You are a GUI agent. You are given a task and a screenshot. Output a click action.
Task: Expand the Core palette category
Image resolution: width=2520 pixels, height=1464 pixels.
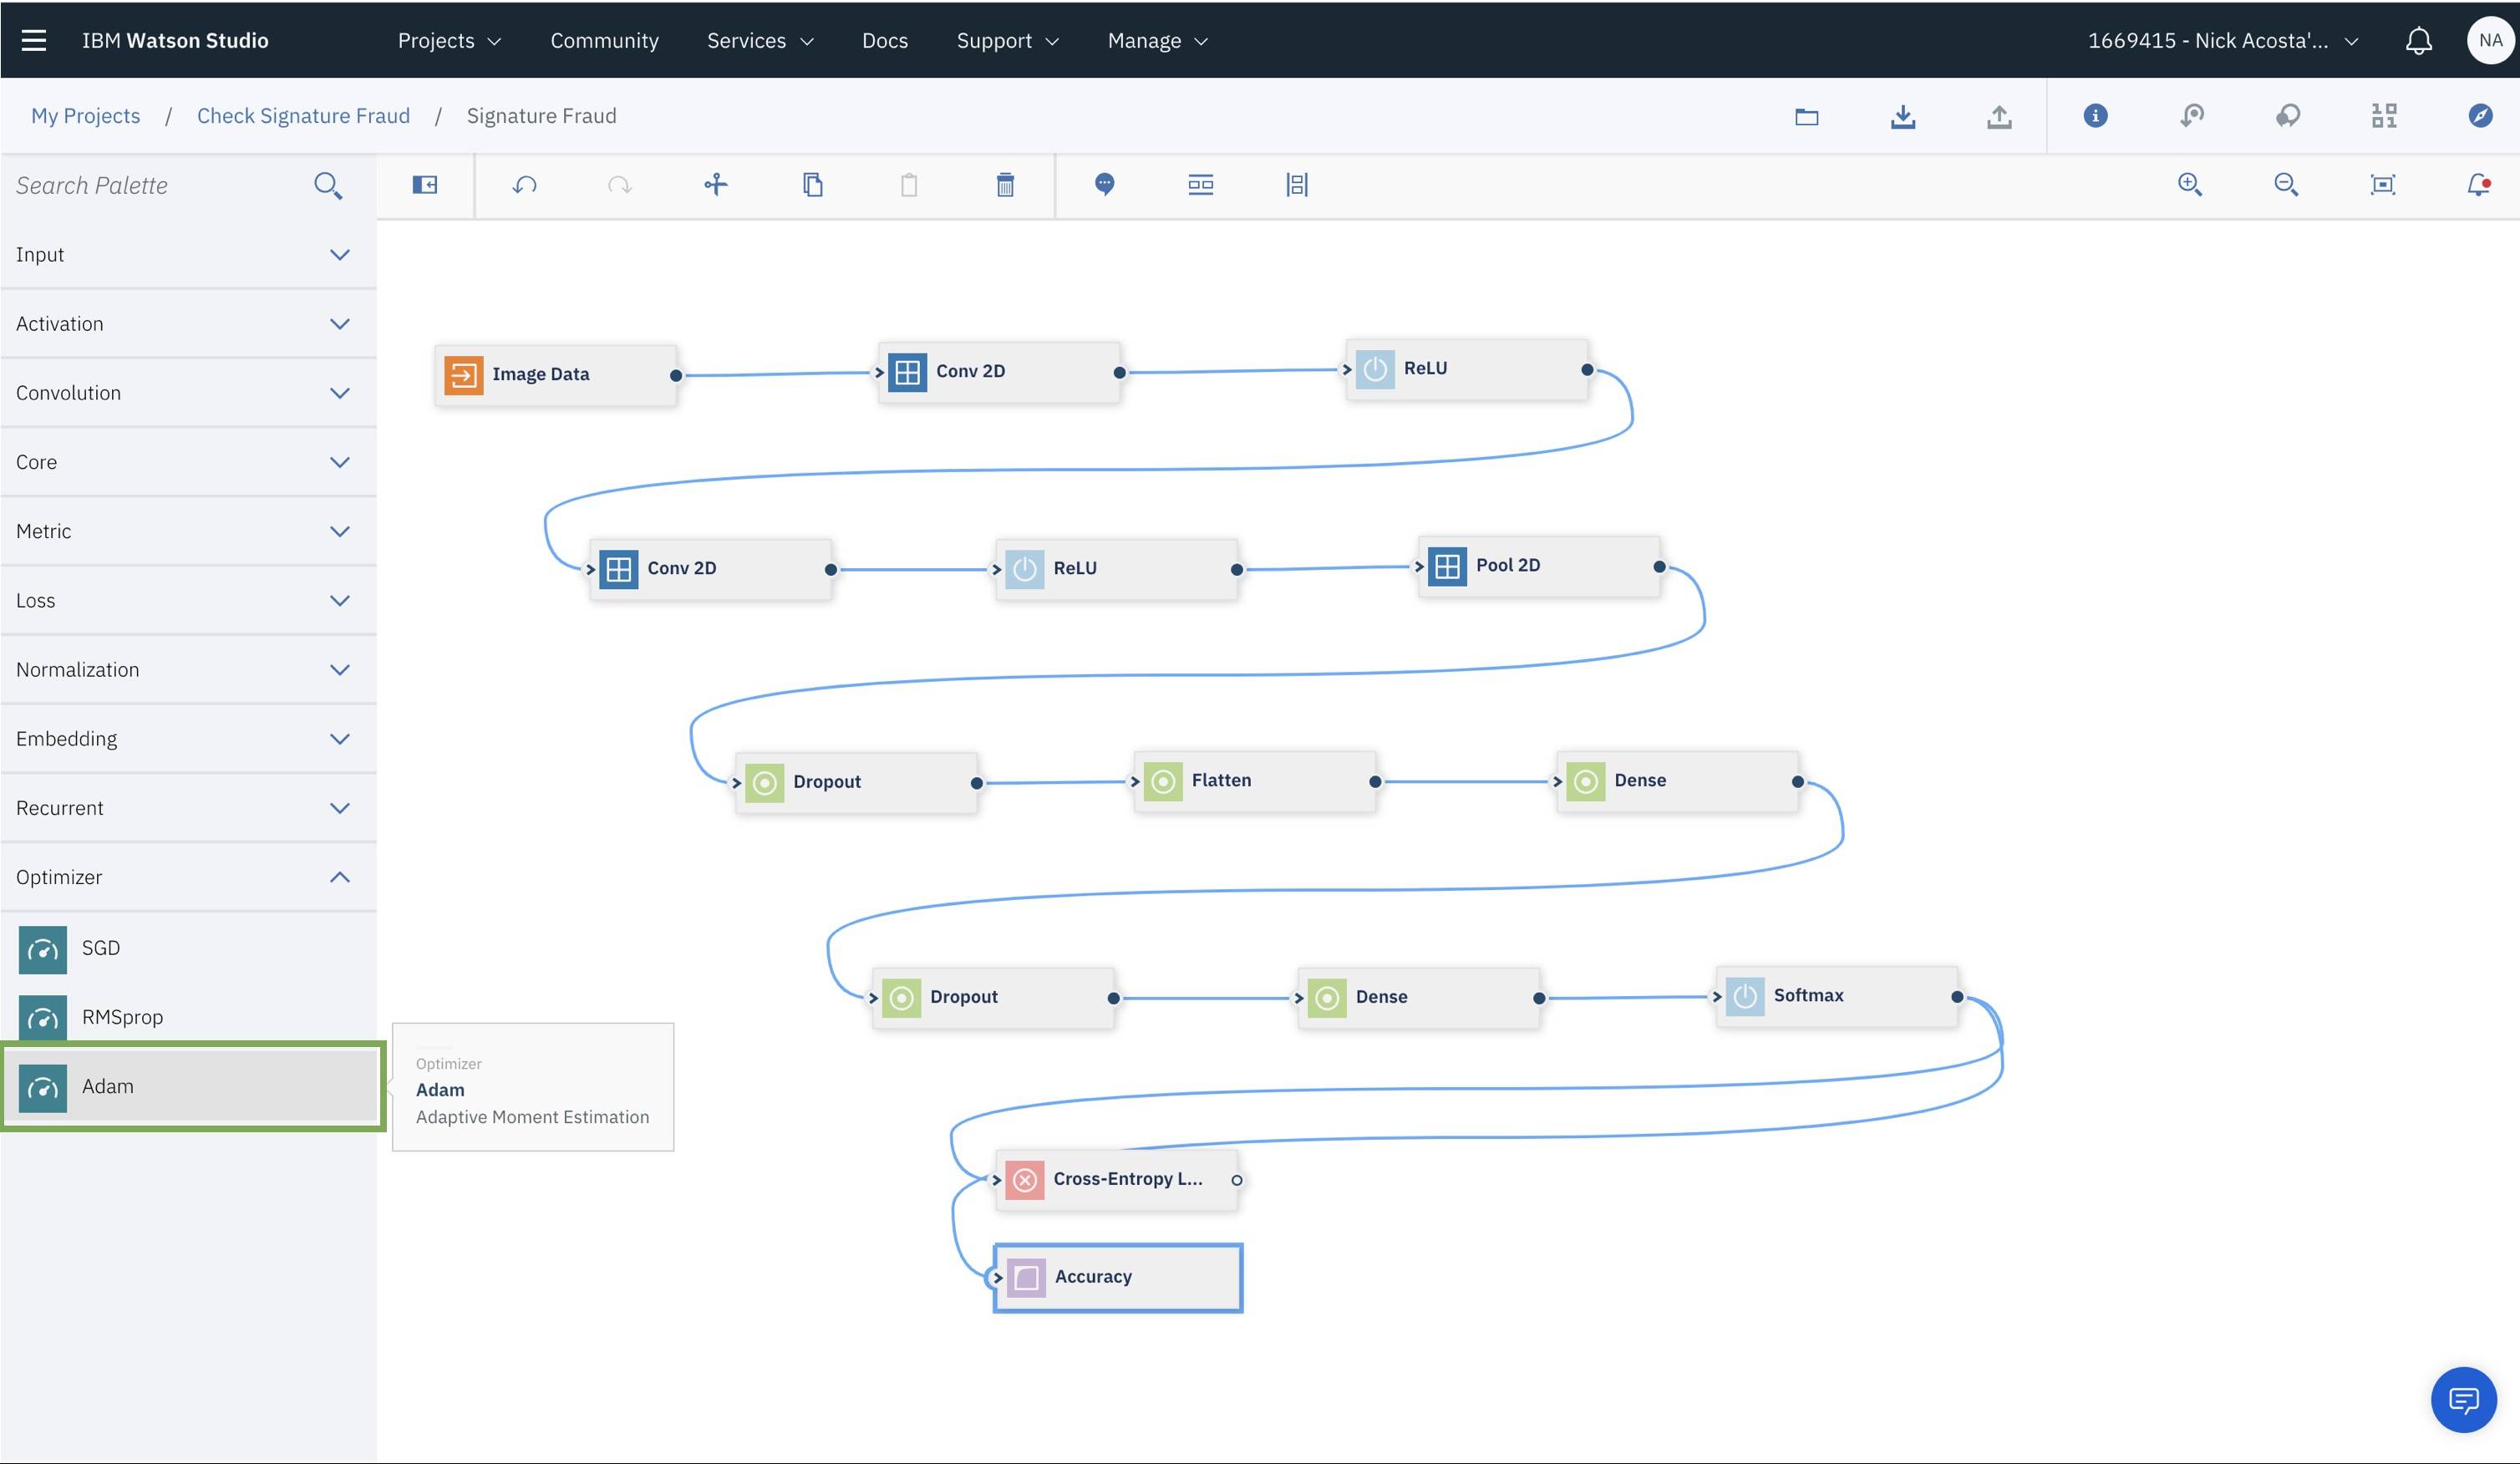click(x=189, y=461)
